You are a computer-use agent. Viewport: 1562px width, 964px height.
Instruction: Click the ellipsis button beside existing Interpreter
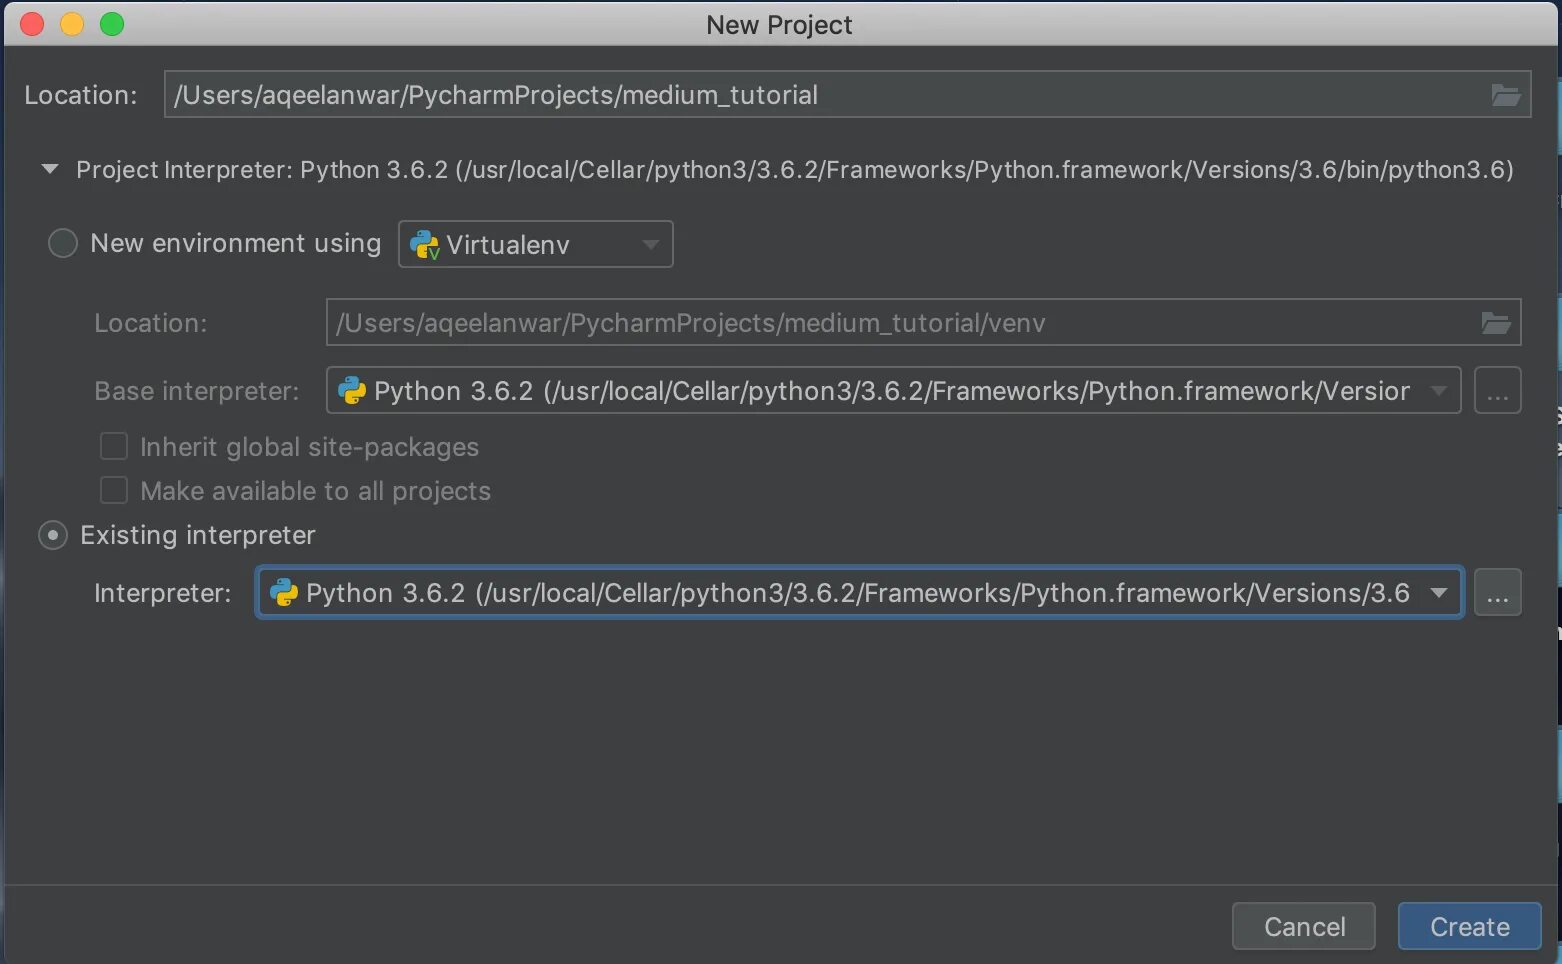coord(1497,593)
